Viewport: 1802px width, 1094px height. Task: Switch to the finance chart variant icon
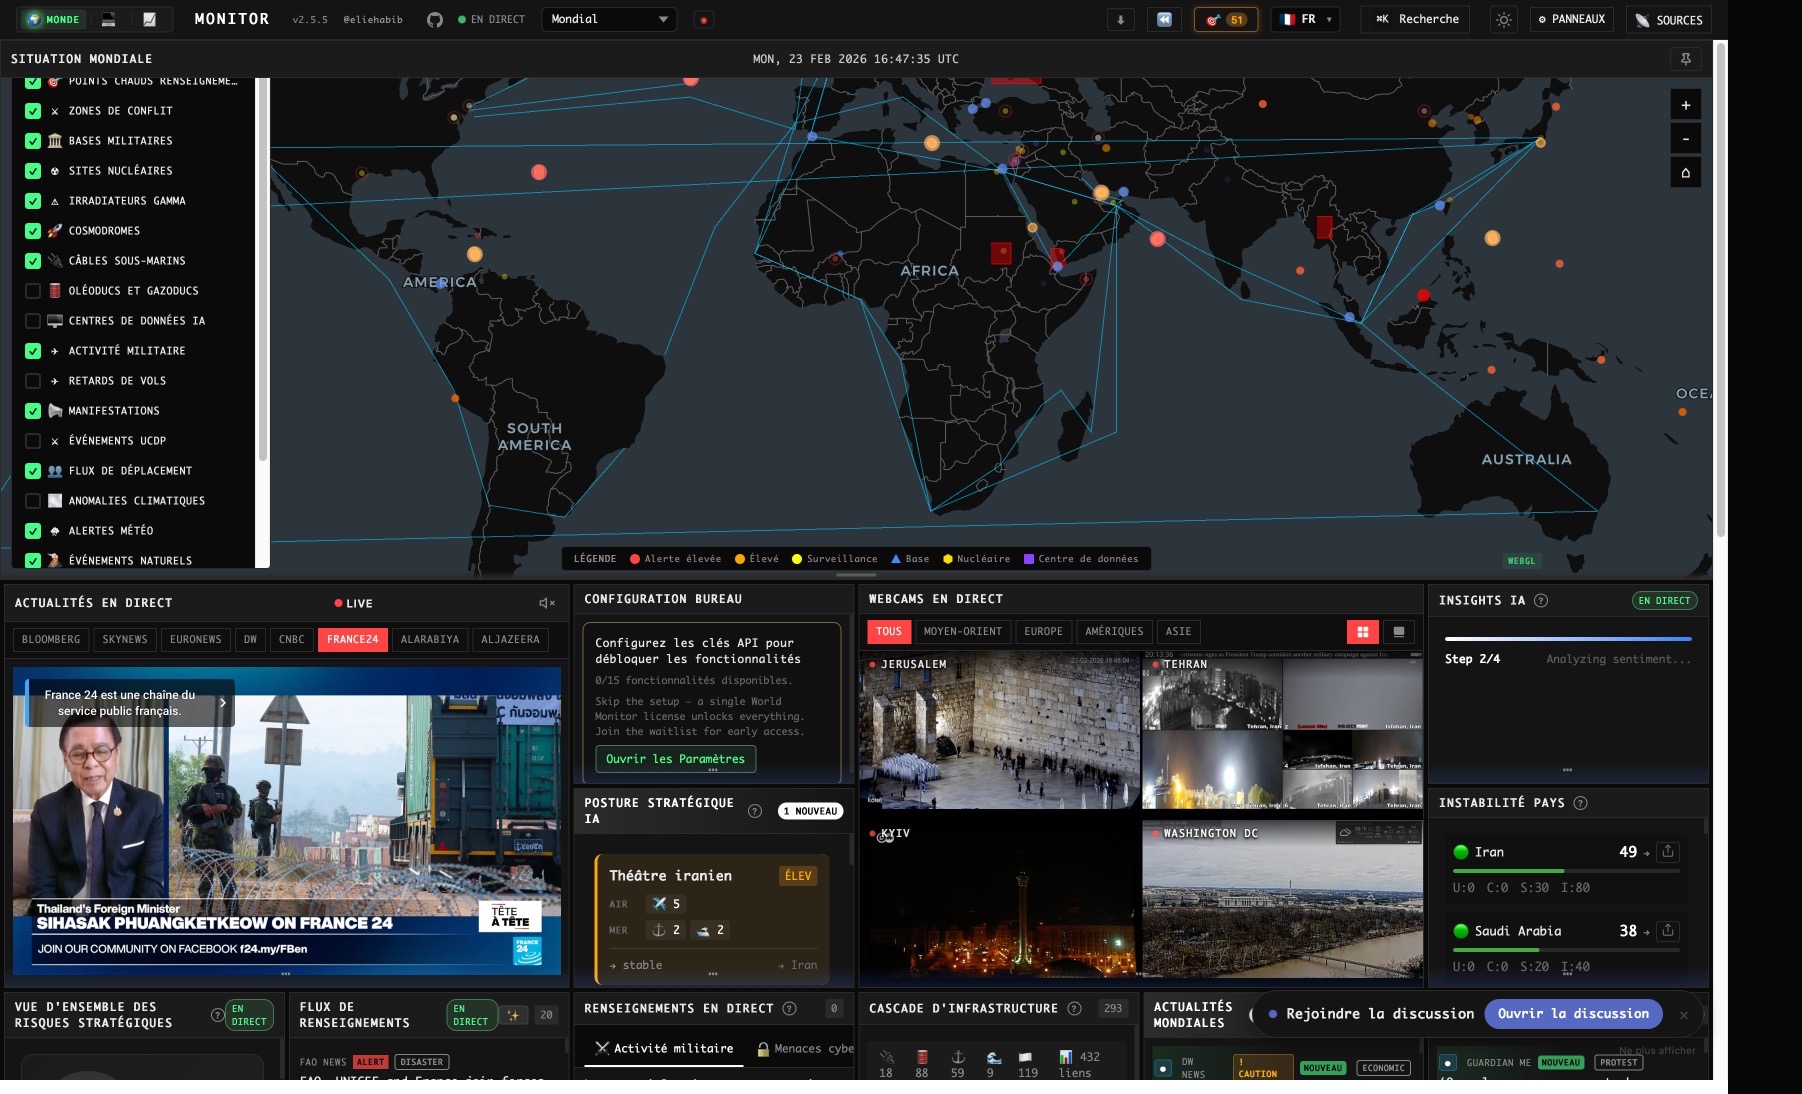pyautogui.click(x=149, y=20)
